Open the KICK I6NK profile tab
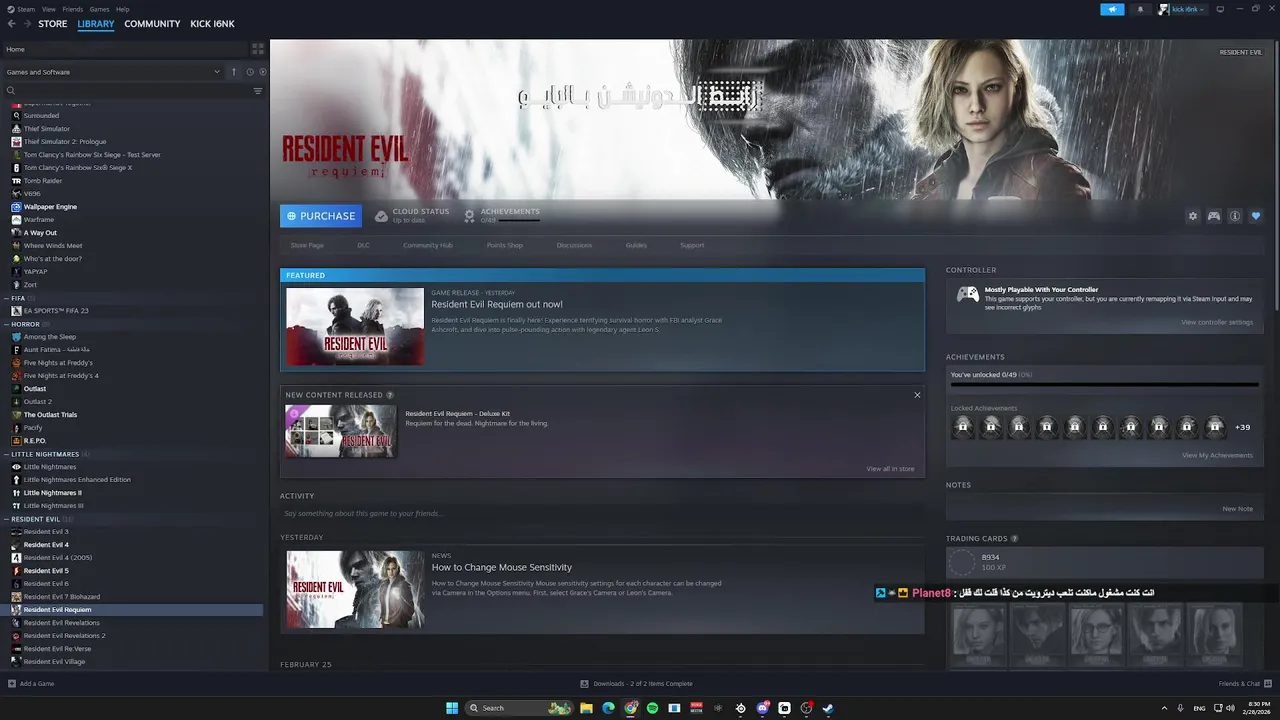This screenshot has height=720, width=1280. tap(212, 24)
